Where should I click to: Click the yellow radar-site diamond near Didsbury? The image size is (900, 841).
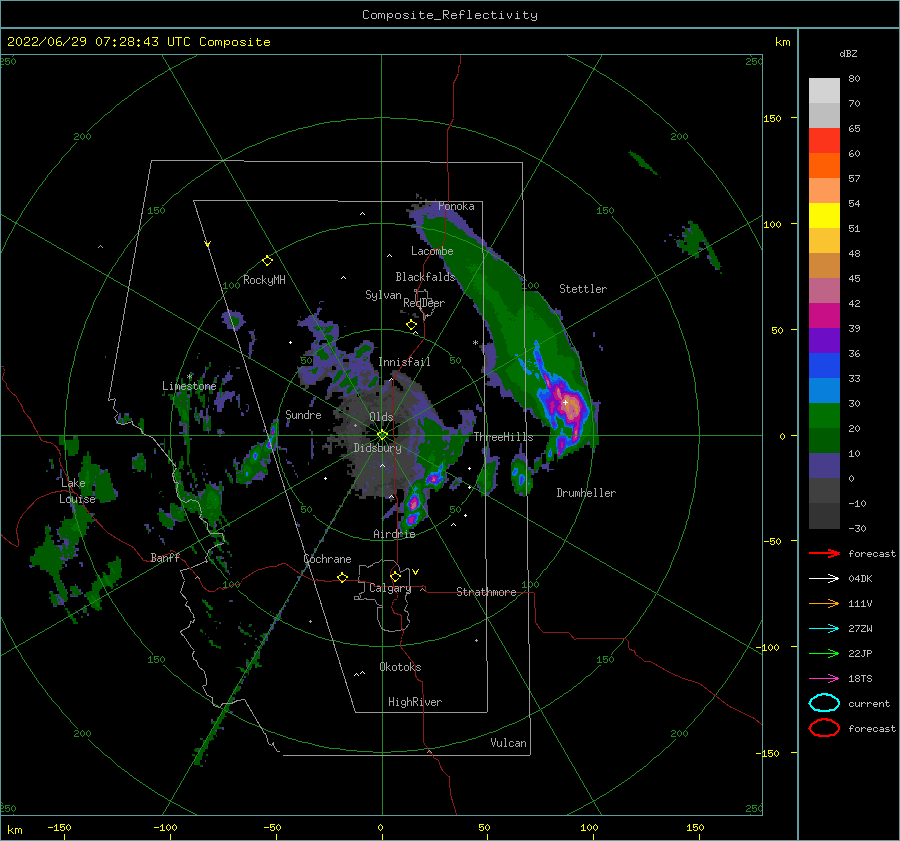[382, 435]
